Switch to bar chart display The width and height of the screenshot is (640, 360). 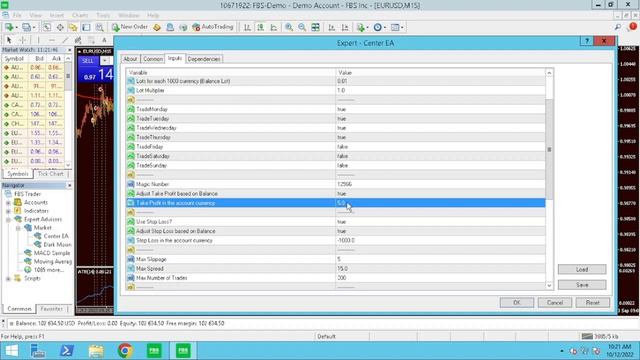[247, 27]
